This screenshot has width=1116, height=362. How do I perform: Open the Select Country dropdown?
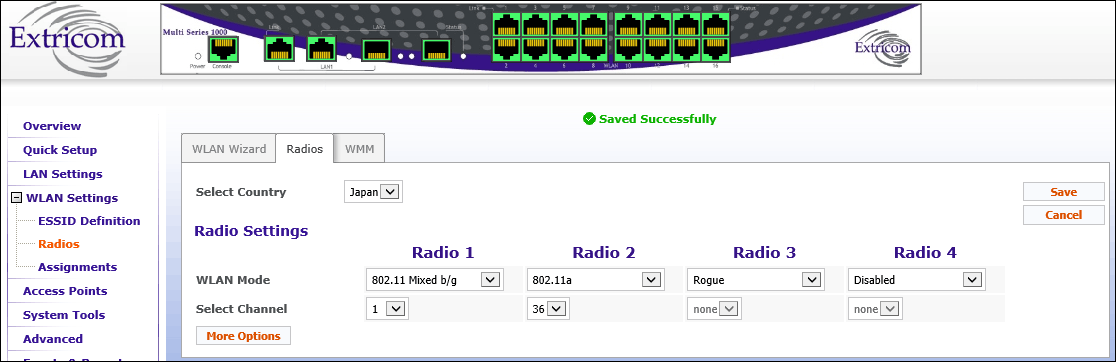373,192
